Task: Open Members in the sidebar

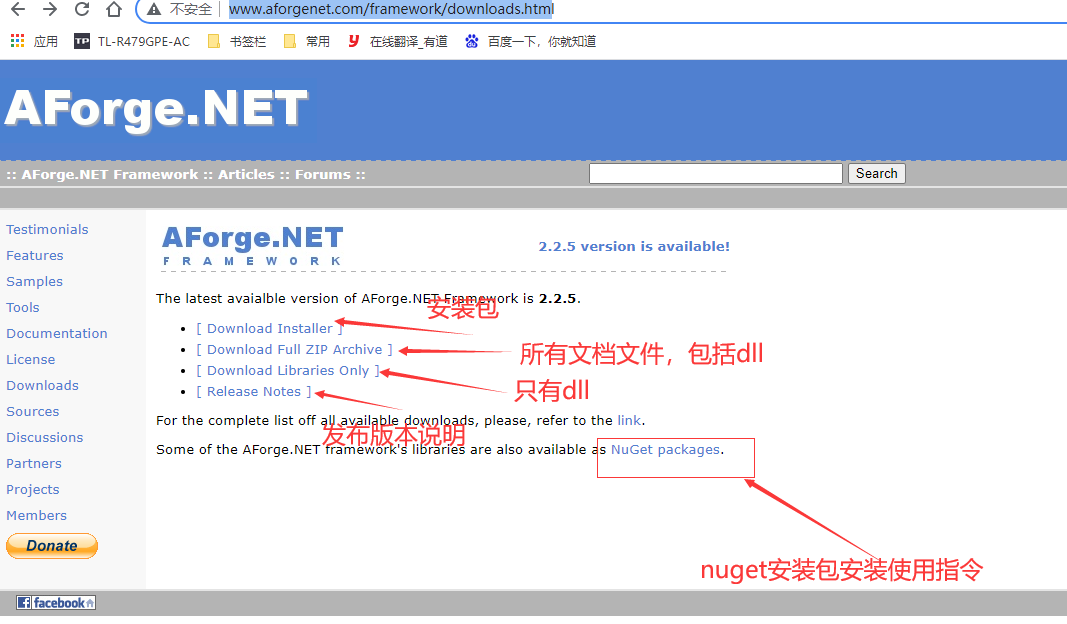Action: pyautogui.click(x=36, y=516)
